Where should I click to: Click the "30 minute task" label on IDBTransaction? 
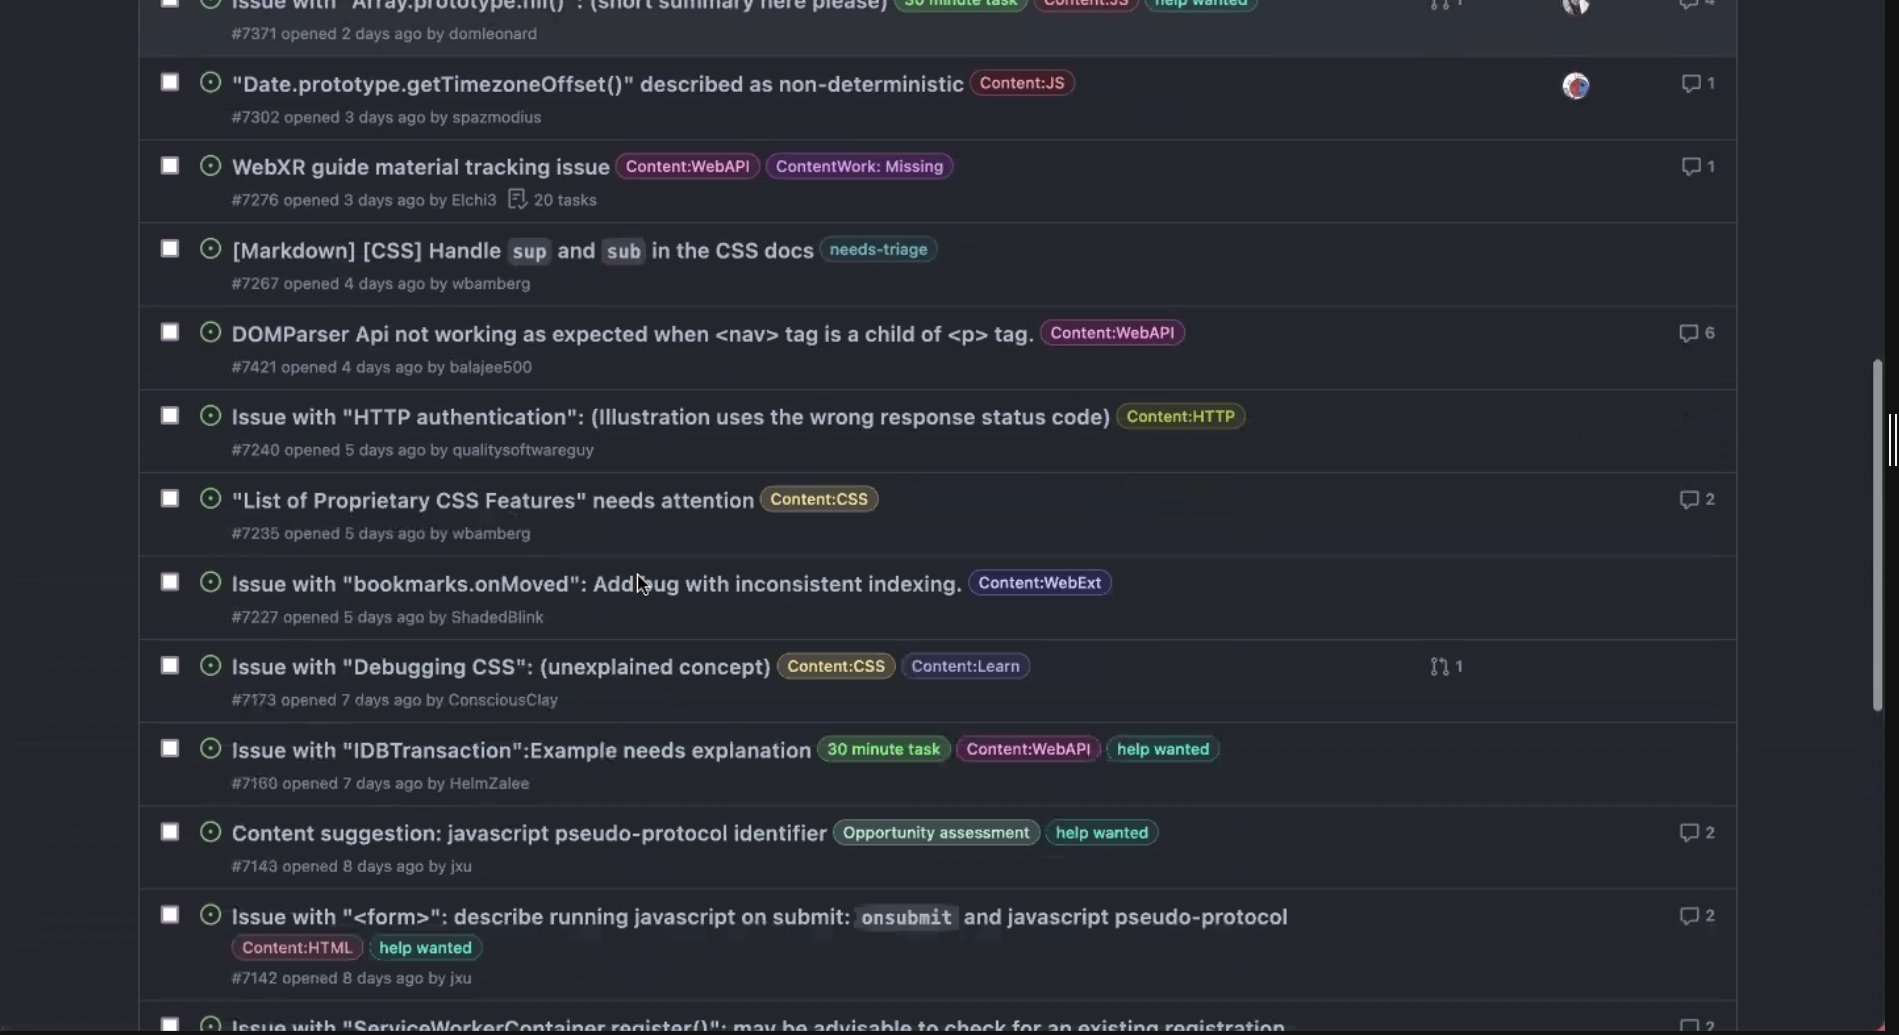point(884,749)
